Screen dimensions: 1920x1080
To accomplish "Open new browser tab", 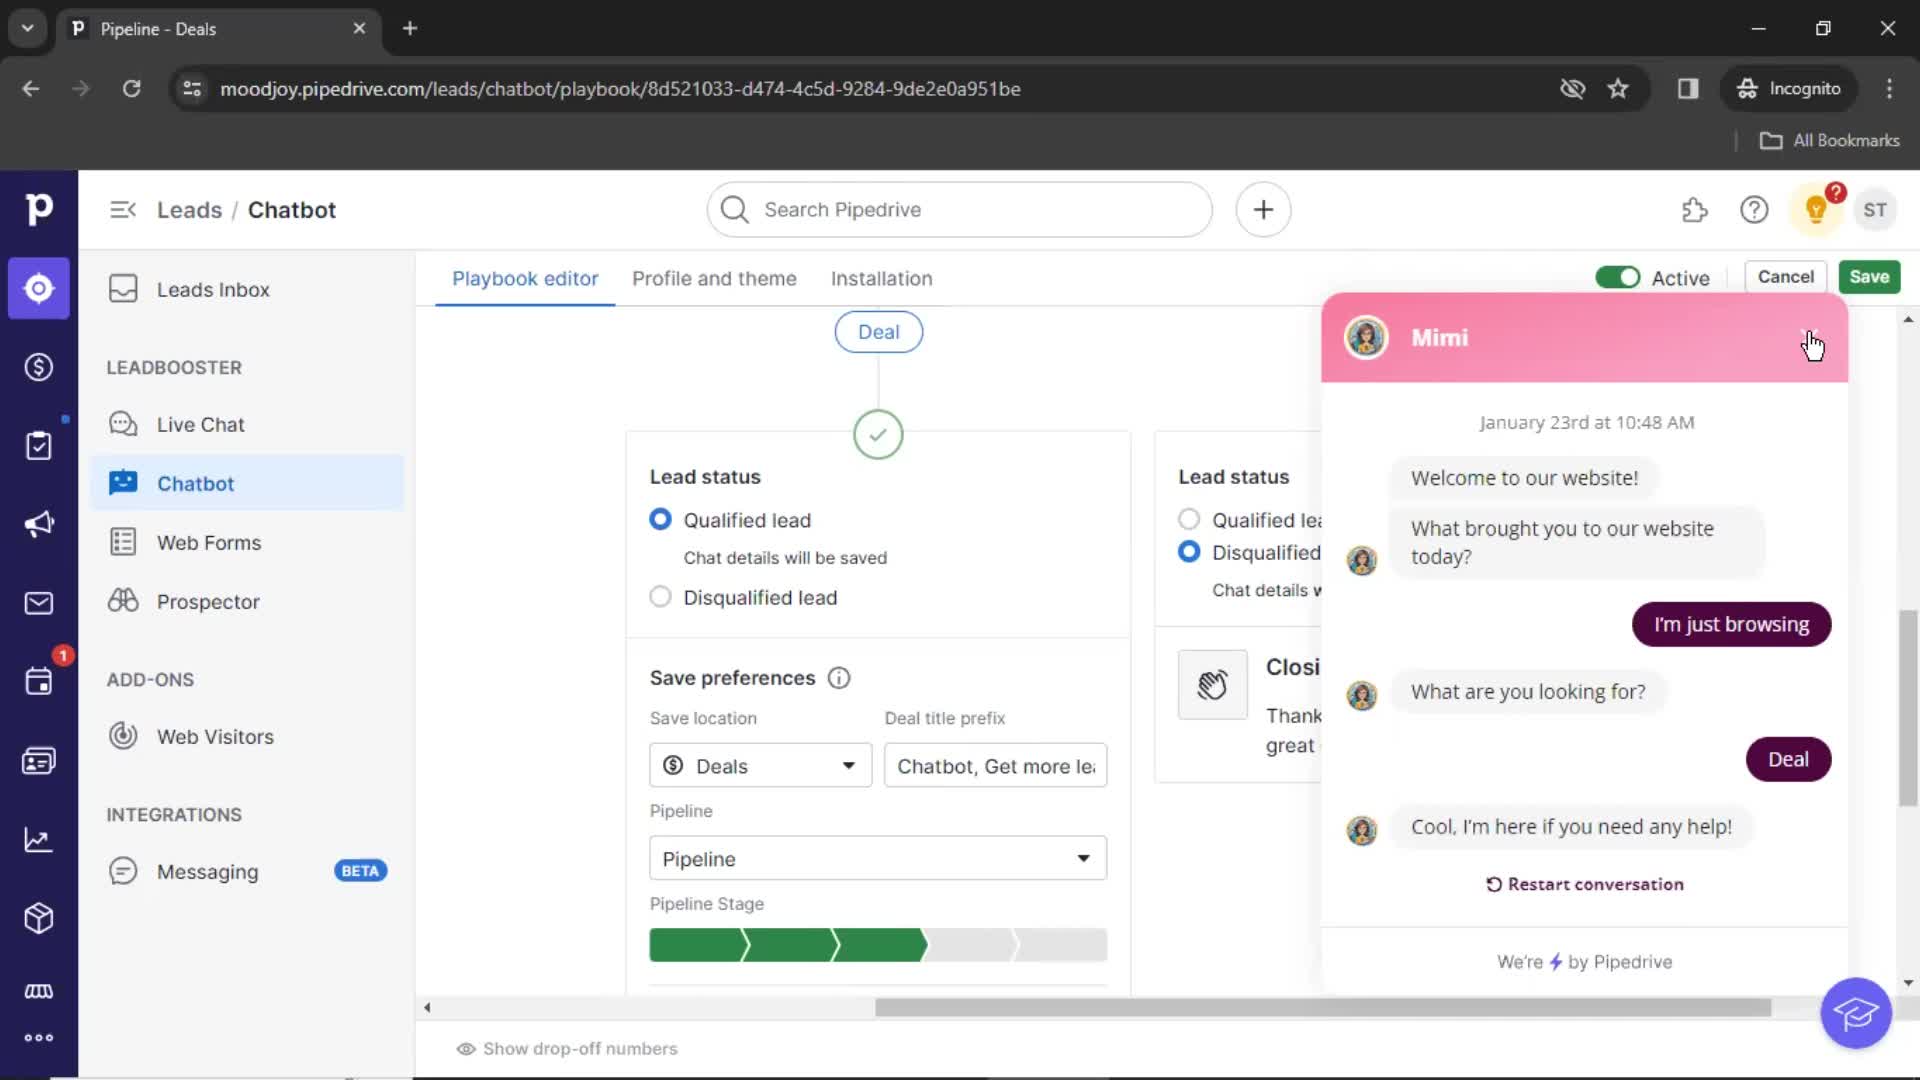I will pyautogui.click(x=410, y=28).
